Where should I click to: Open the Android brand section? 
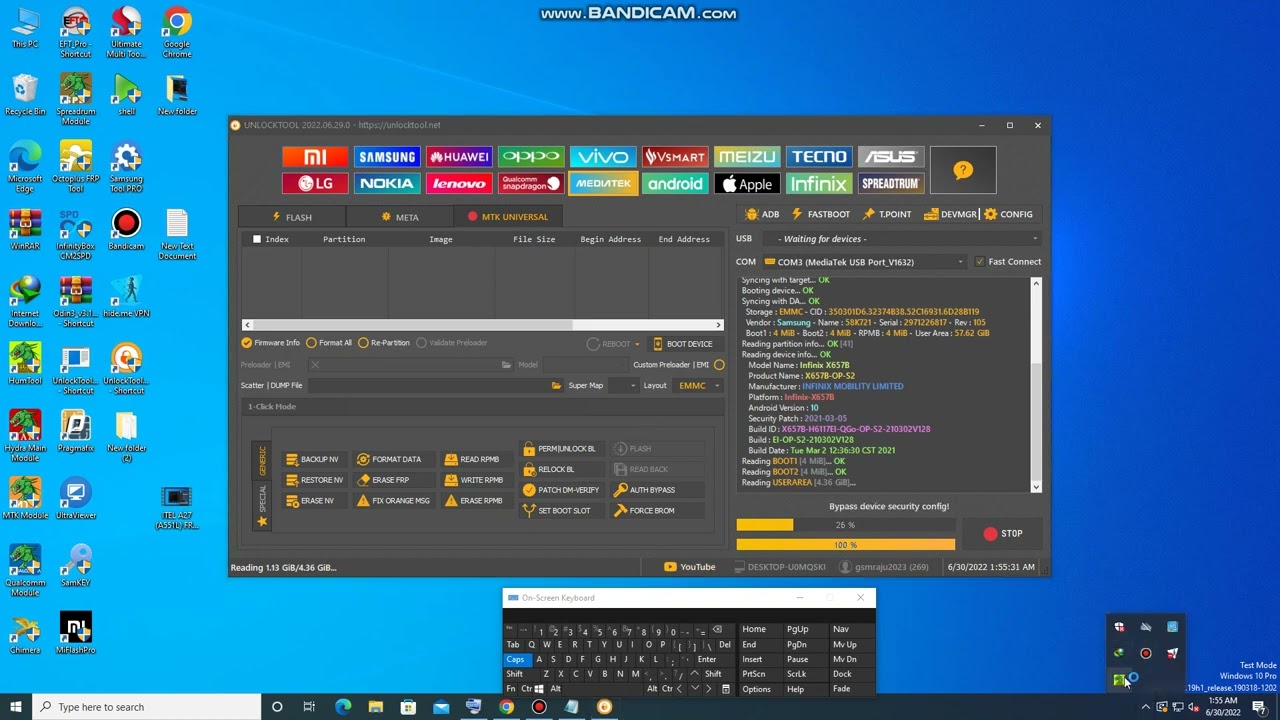pos(675,184)
